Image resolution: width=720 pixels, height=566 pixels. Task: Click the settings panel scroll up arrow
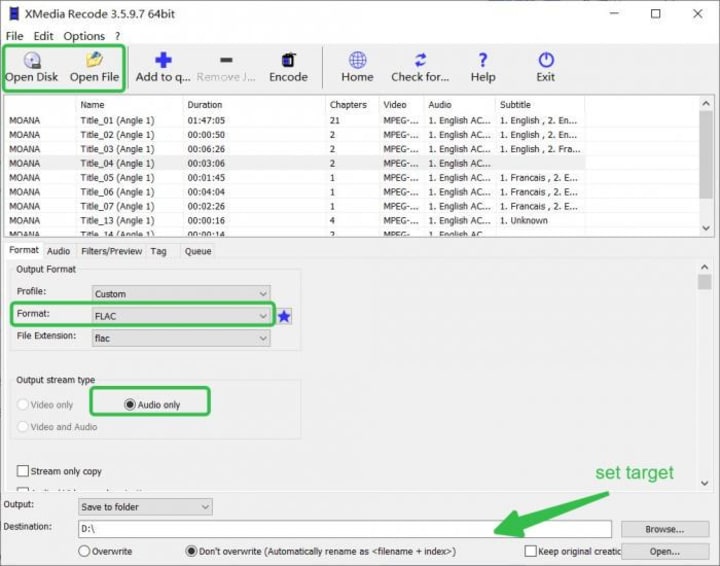click(704, 267)
